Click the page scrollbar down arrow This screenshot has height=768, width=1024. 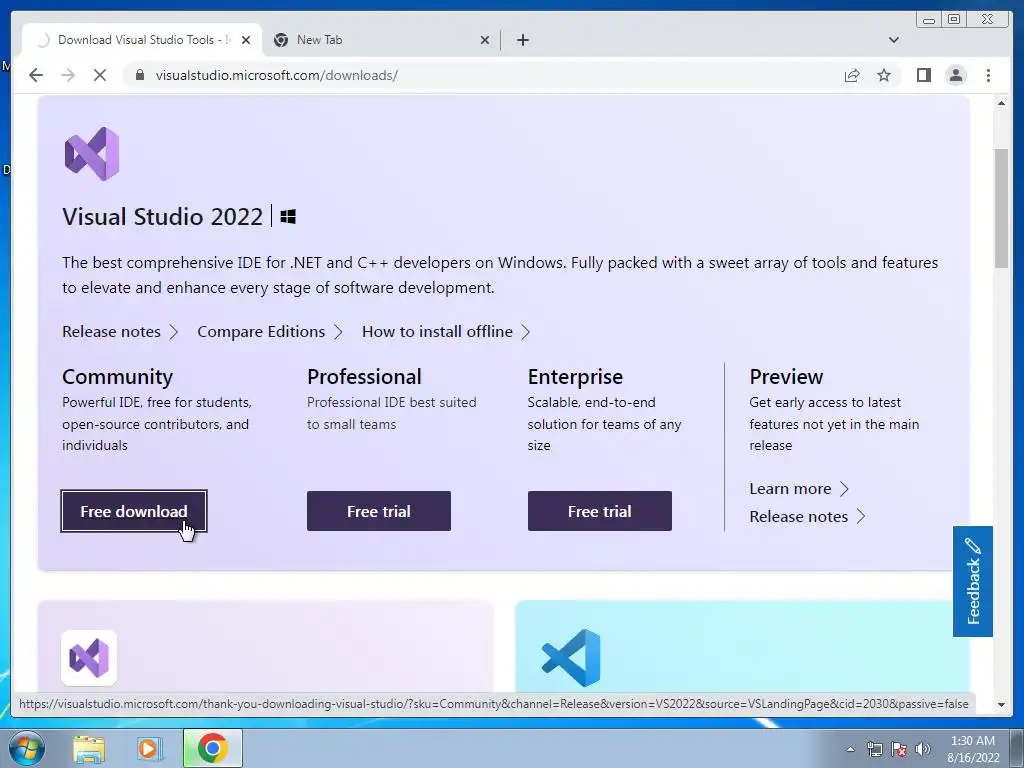coord(1001,705)
